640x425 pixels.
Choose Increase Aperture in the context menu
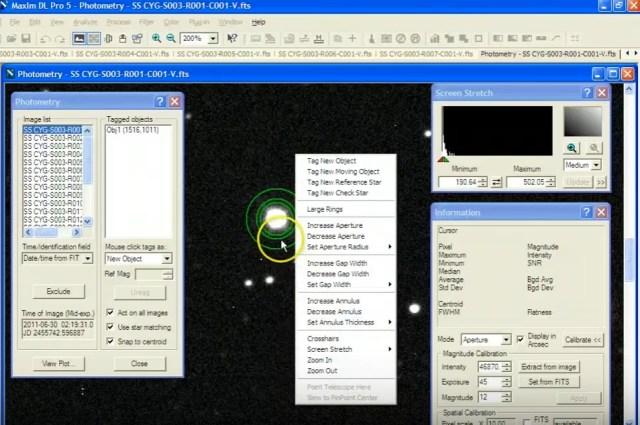click(x=334, y=225)
